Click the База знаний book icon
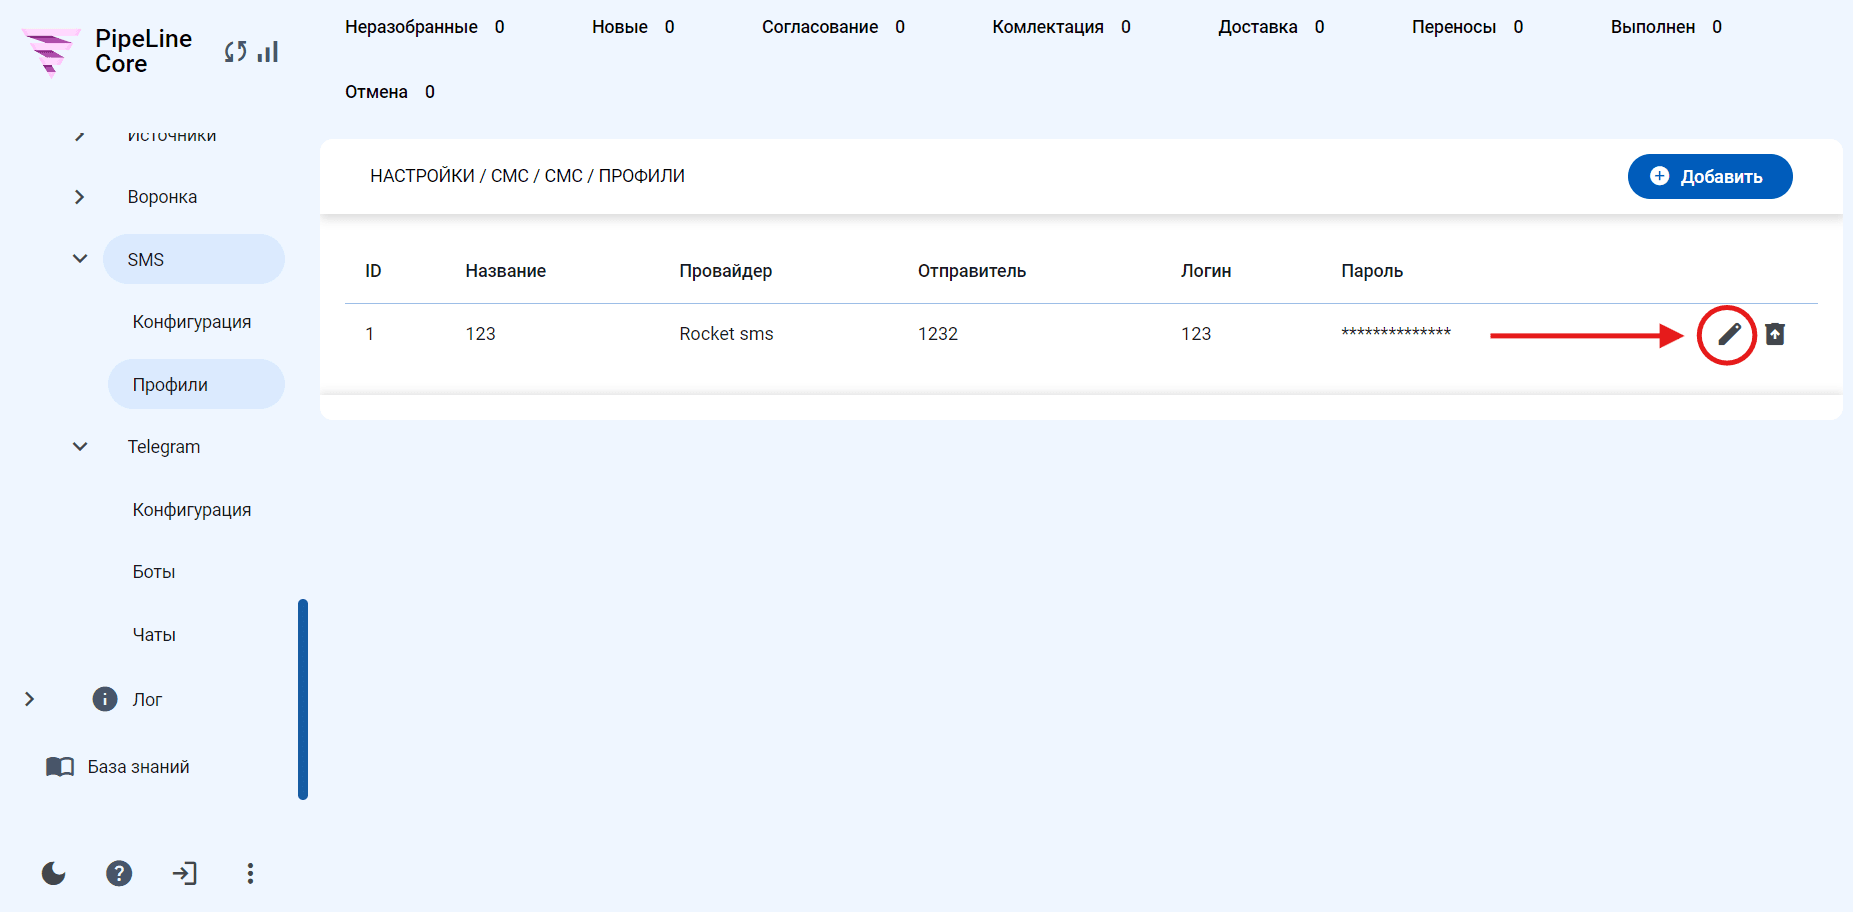The height and width of the screenshot is (912, 1853). 60,767
